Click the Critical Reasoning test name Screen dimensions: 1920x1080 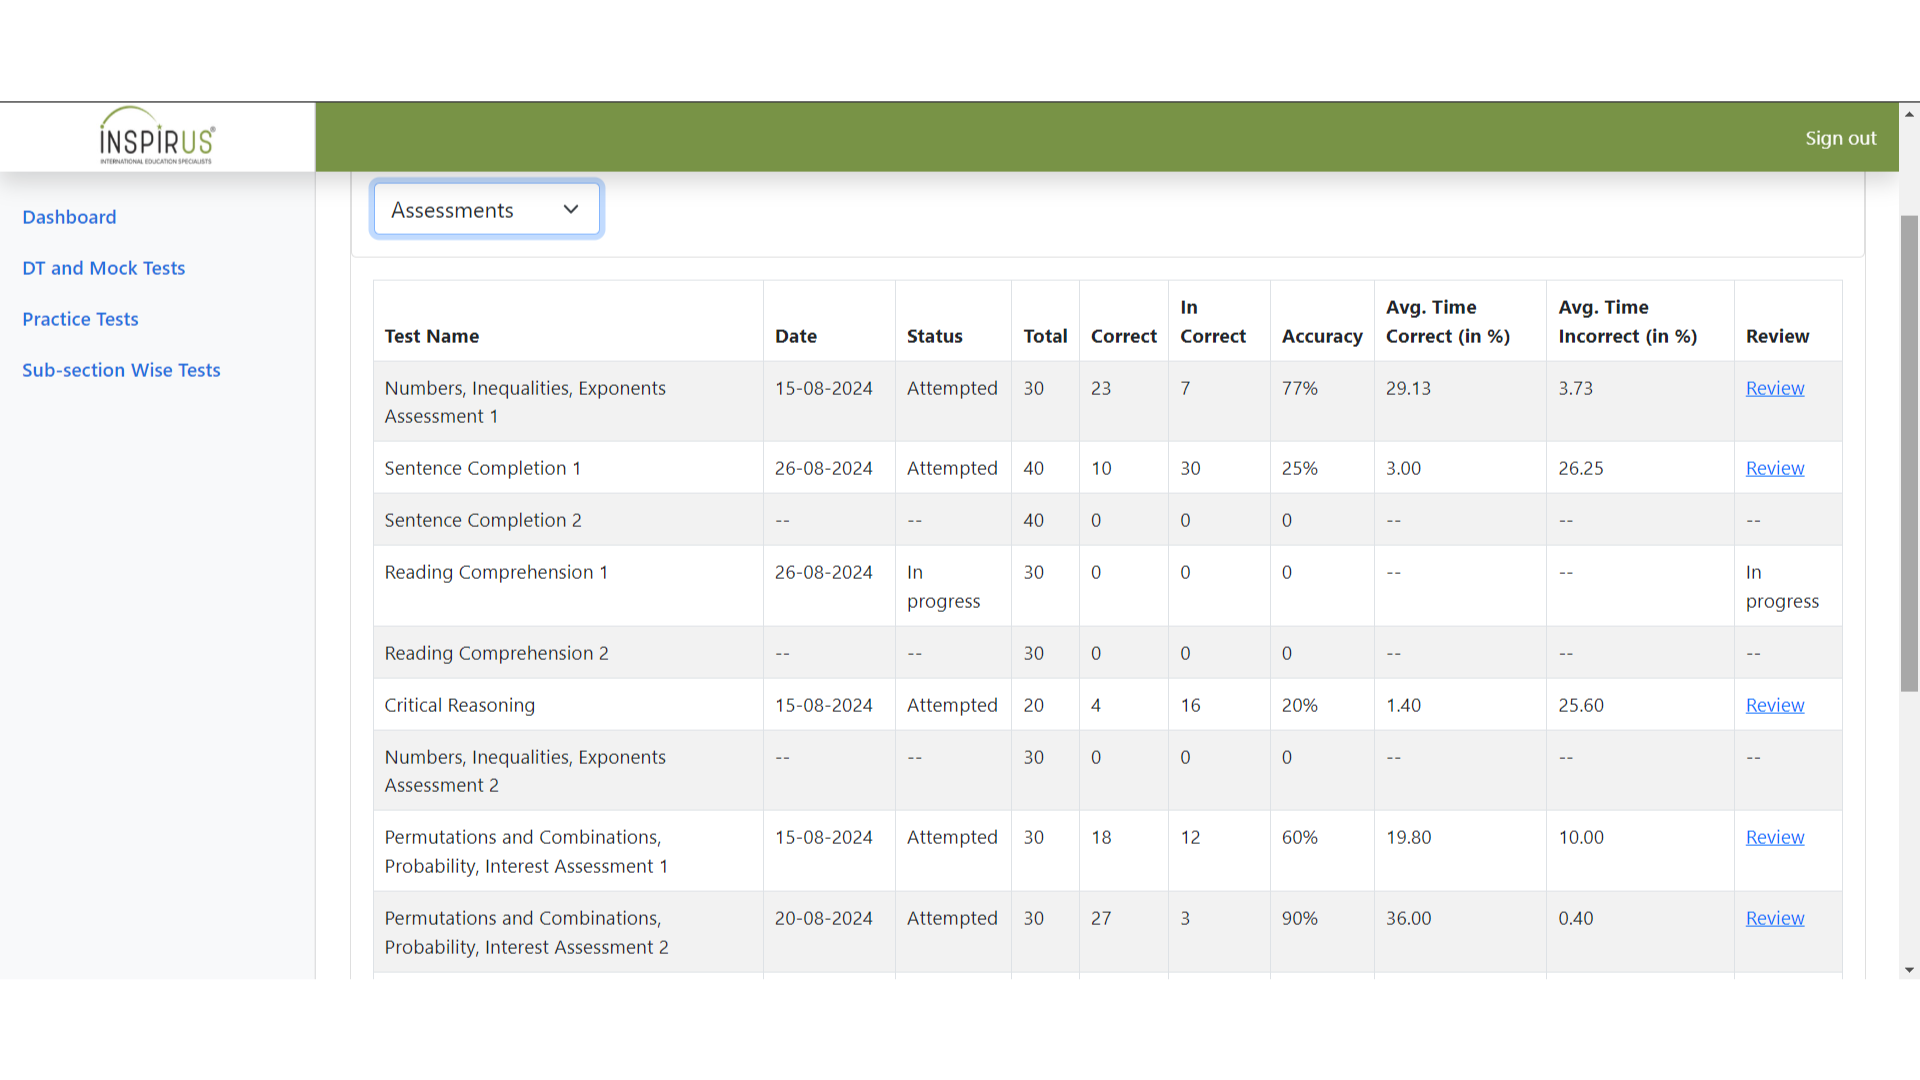pos(460,705)
